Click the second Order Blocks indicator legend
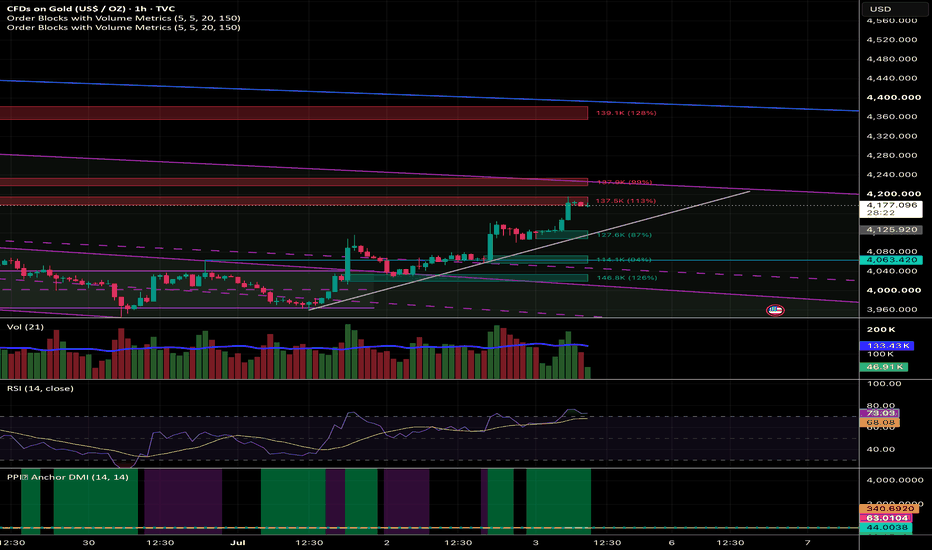This screenshot has width=932, height=550. click(x=124, y=27)
